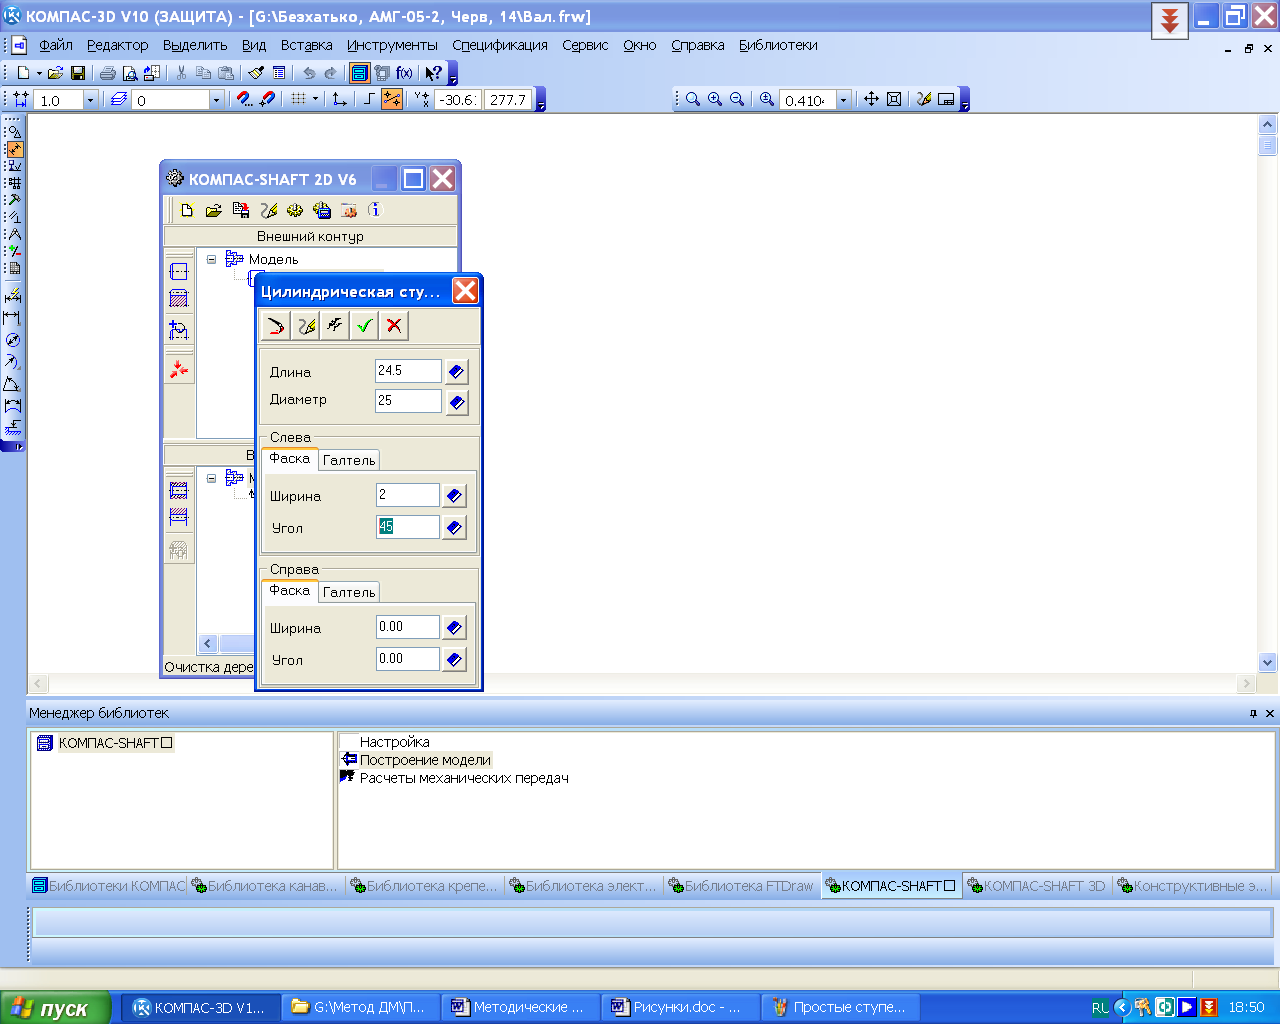The height and width of the screenshot is (1024, 1280).
Task: Toggle the highlighted rounding mode icon
Action: point(392,100)
